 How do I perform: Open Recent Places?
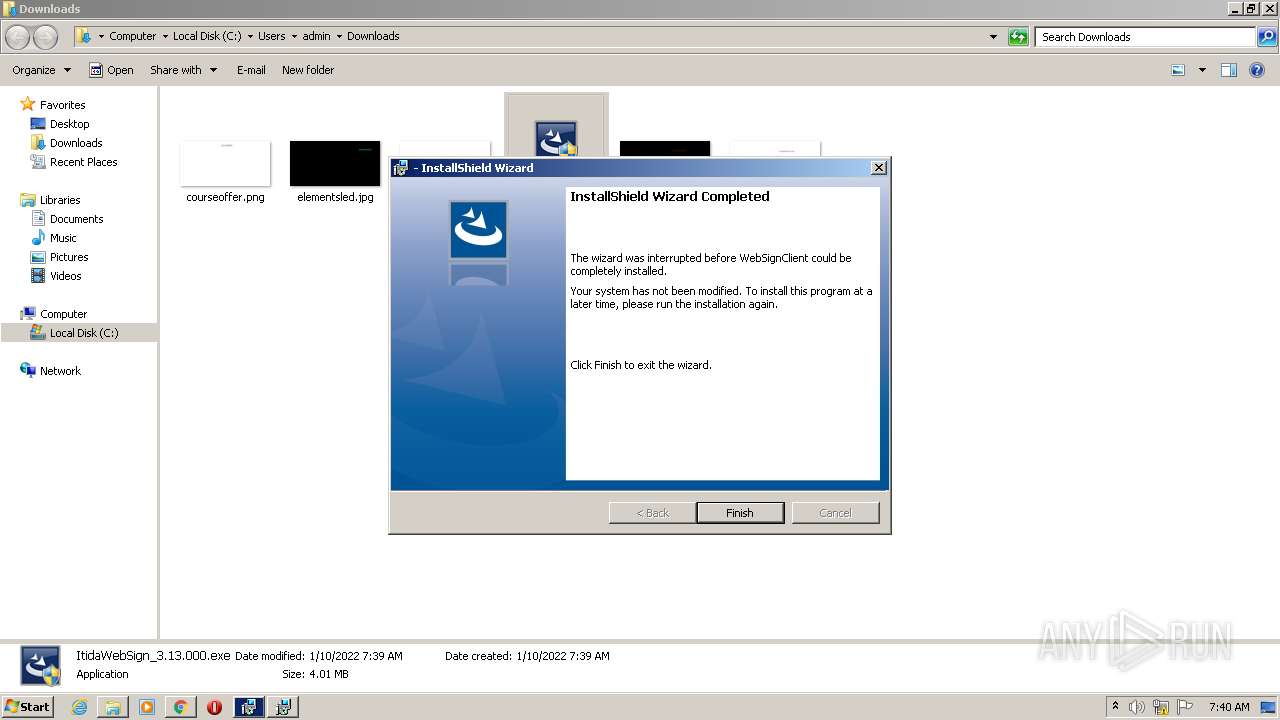tap(83, 162)
